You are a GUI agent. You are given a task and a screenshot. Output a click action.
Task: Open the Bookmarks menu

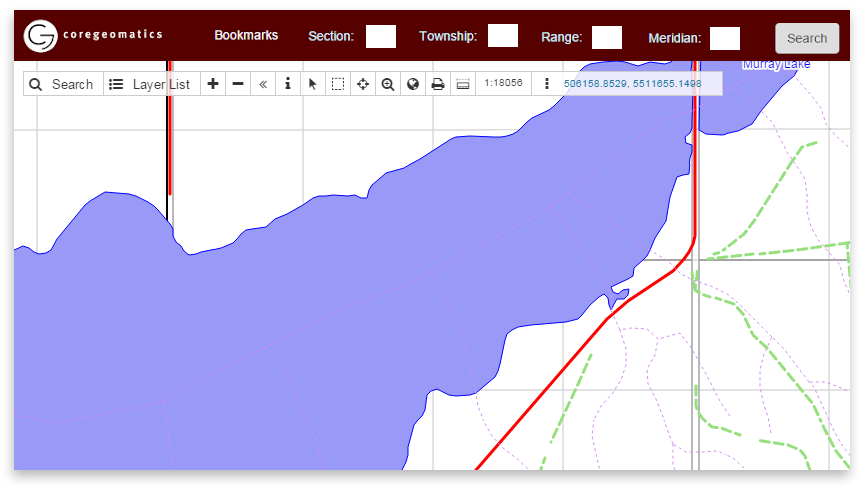point(246,36)
